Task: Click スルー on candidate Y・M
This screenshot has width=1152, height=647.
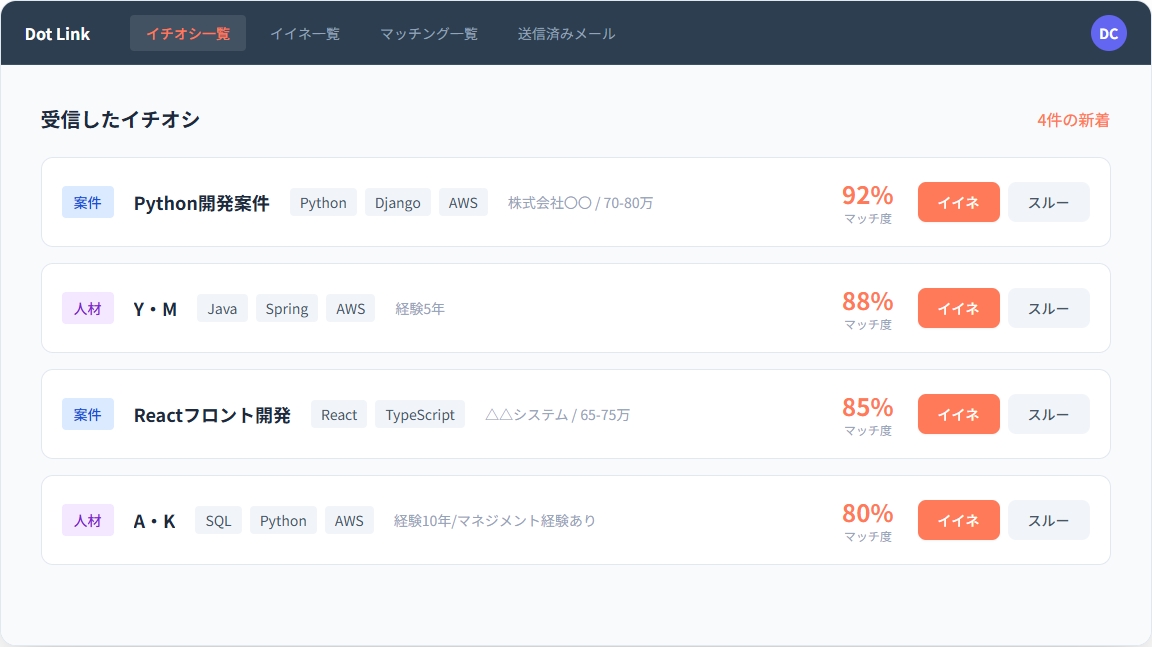Action: click(1047, 308)
